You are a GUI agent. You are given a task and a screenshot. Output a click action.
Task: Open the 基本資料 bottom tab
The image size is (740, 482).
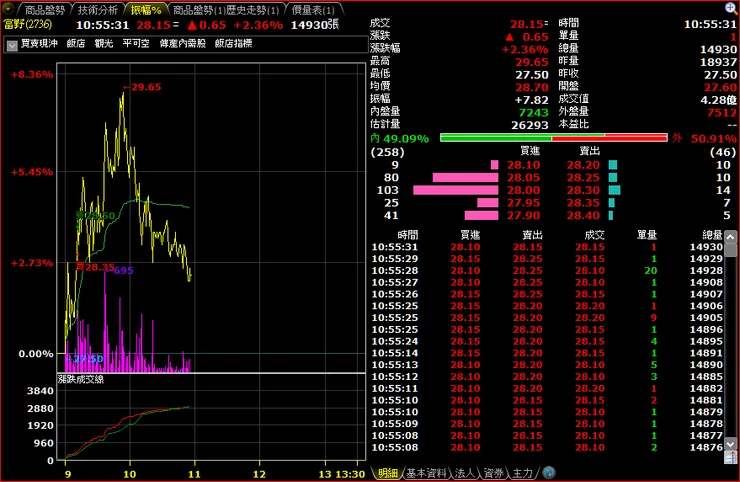[x=426, y=473]
